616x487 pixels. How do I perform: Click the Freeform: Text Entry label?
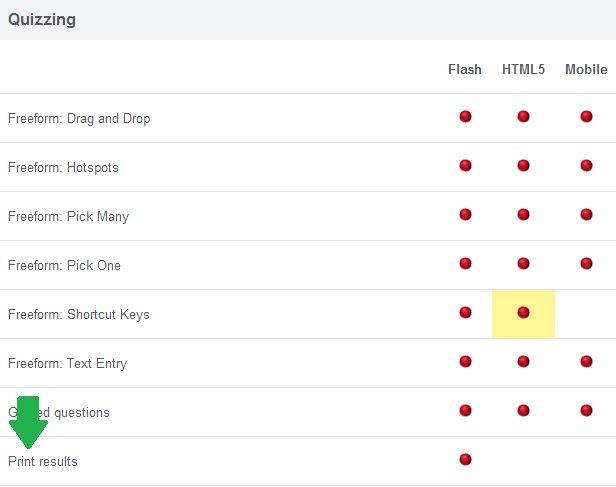point(67,363)
